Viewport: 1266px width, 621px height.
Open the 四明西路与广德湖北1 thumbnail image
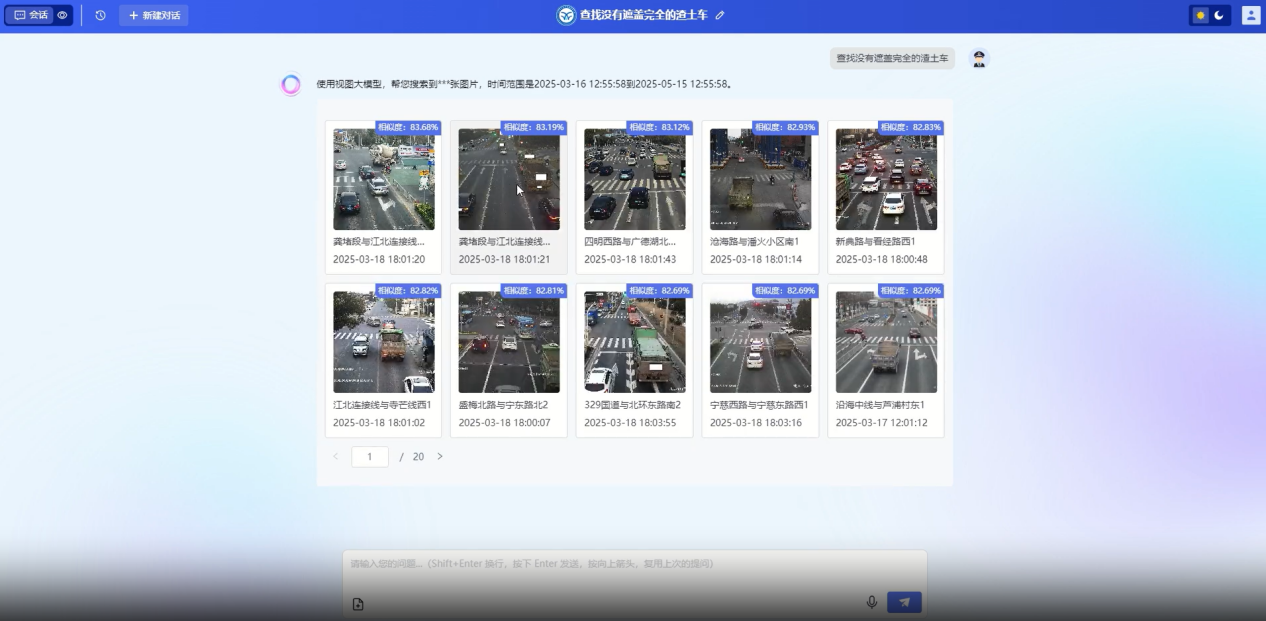(x=634, y=180)
